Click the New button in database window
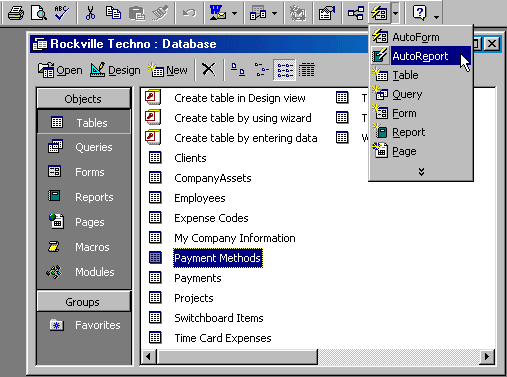 (x=168, y=70)
